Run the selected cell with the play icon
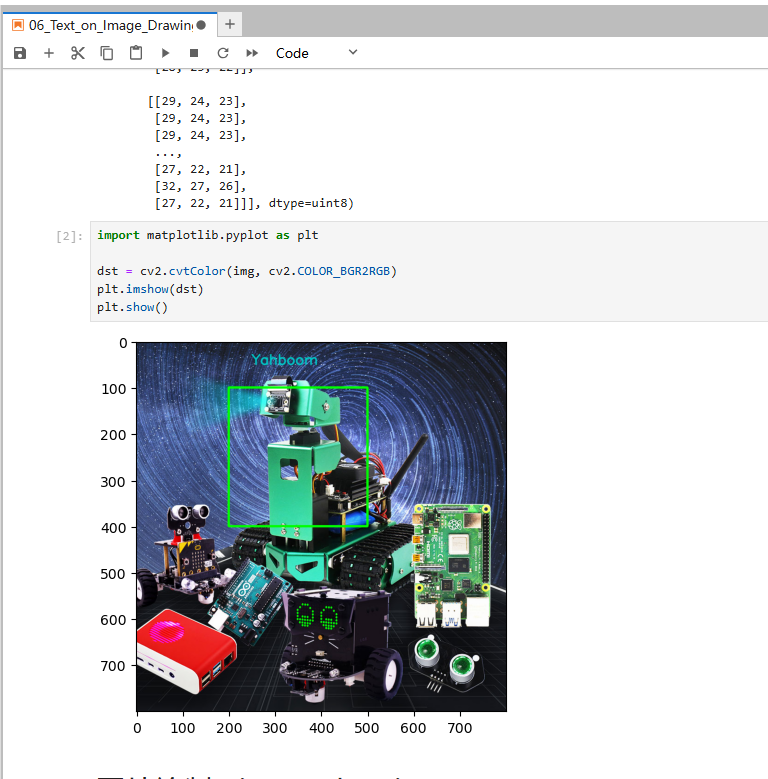The height and width of the screenshot is (779, 768). (165, 53)
